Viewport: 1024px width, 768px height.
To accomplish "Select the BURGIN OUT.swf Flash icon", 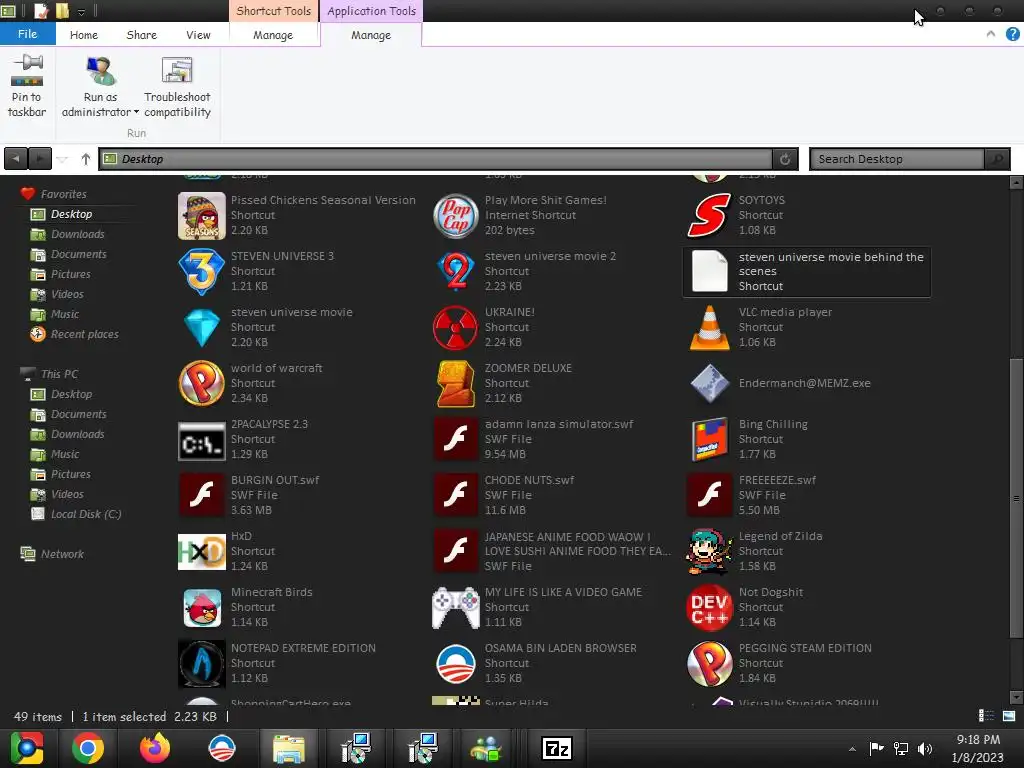I will tap(202, 495).
